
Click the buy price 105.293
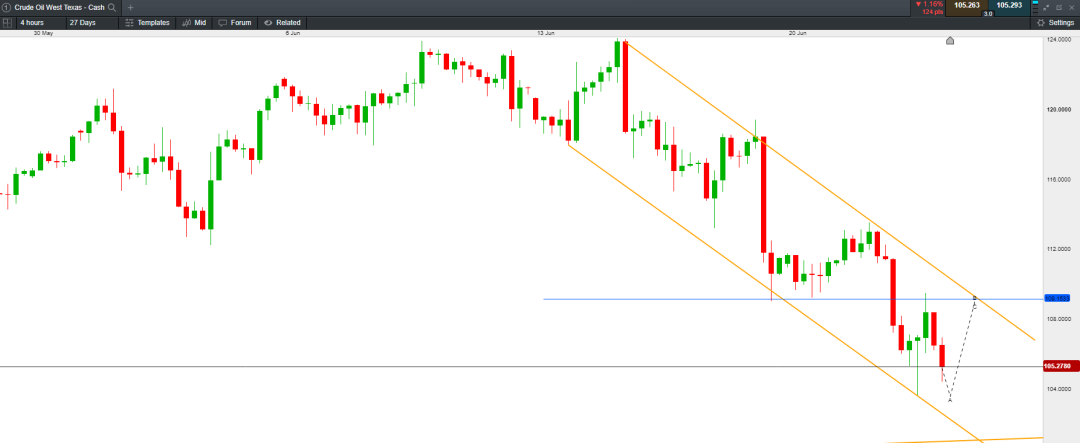(x=1011, y=6)
